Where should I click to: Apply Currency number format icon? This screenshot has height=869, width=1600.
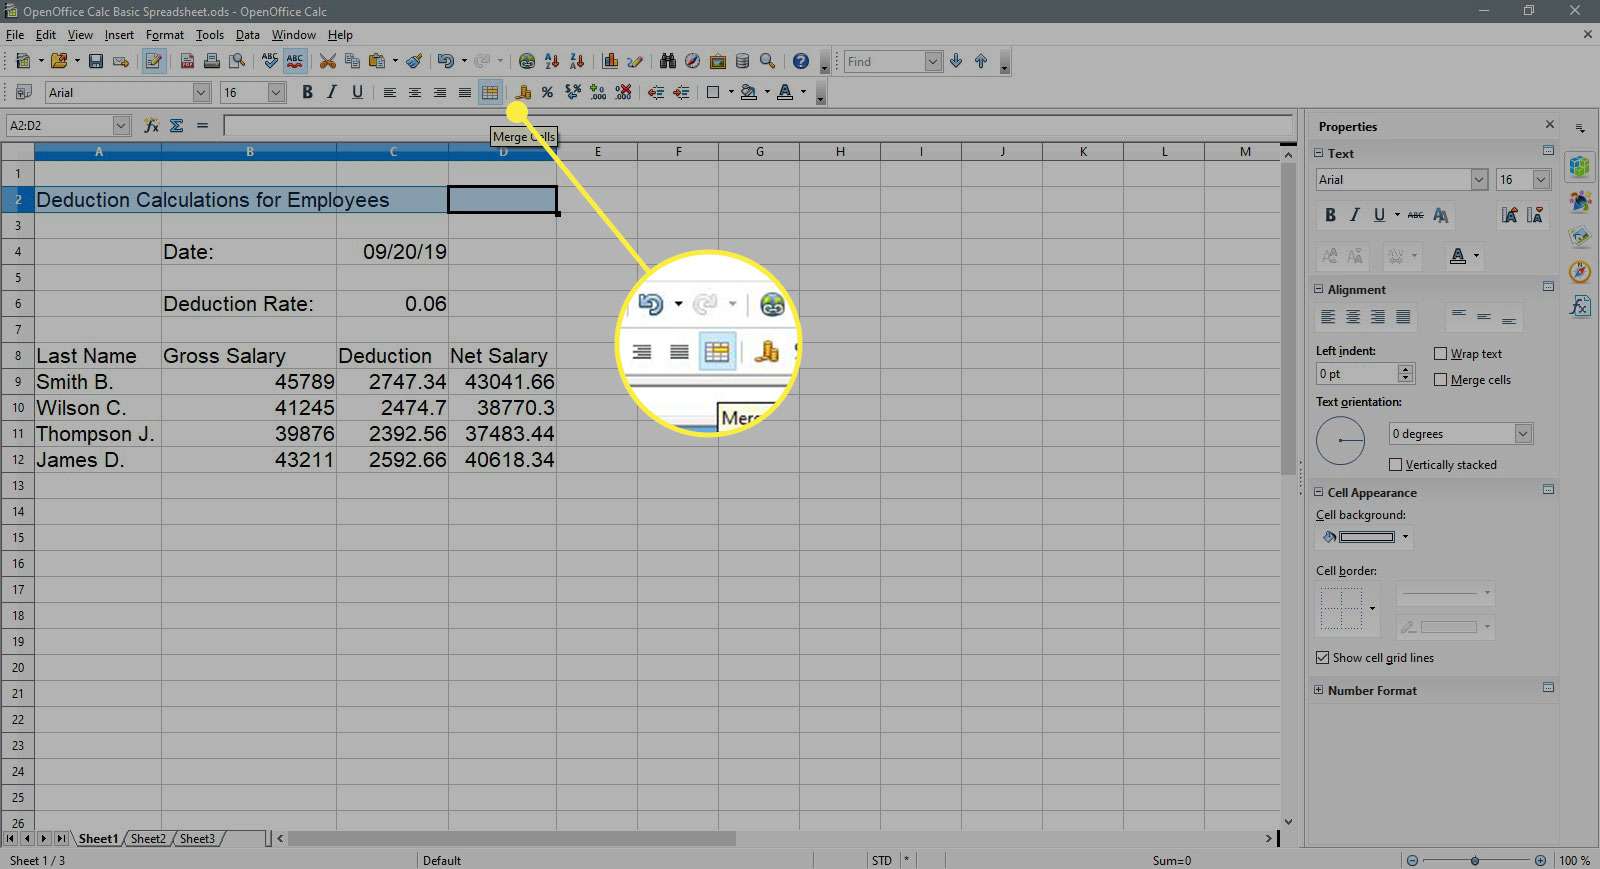pyautogui.click(x=523, y=92)
